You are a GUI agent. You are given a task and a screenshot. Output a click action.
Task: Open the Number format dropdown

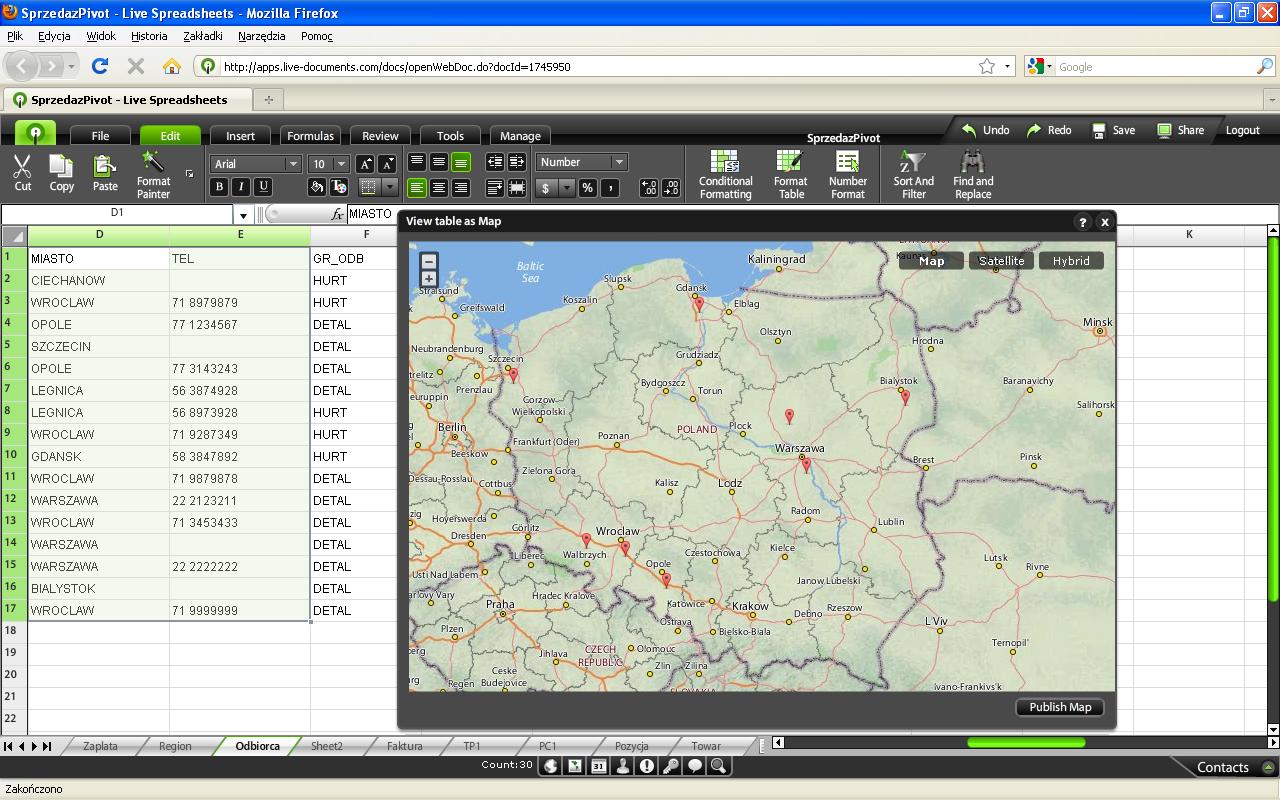tap(619, 162)
